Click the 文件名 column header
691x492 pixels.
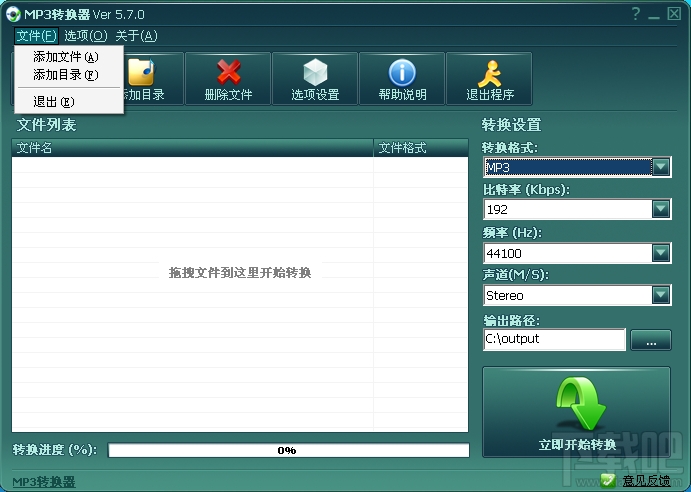point(192,148)
